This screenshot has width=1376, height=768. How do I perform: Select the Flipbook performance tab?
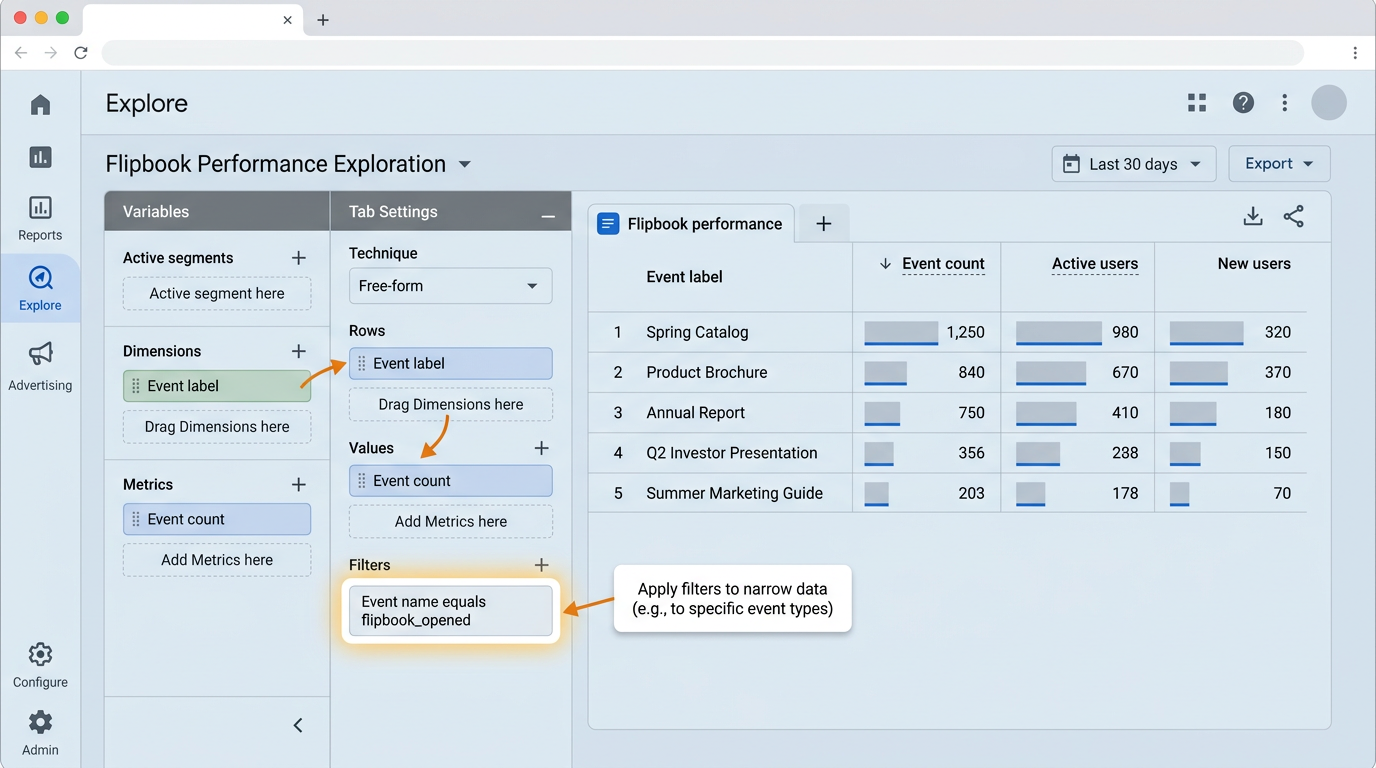[692, 224]
